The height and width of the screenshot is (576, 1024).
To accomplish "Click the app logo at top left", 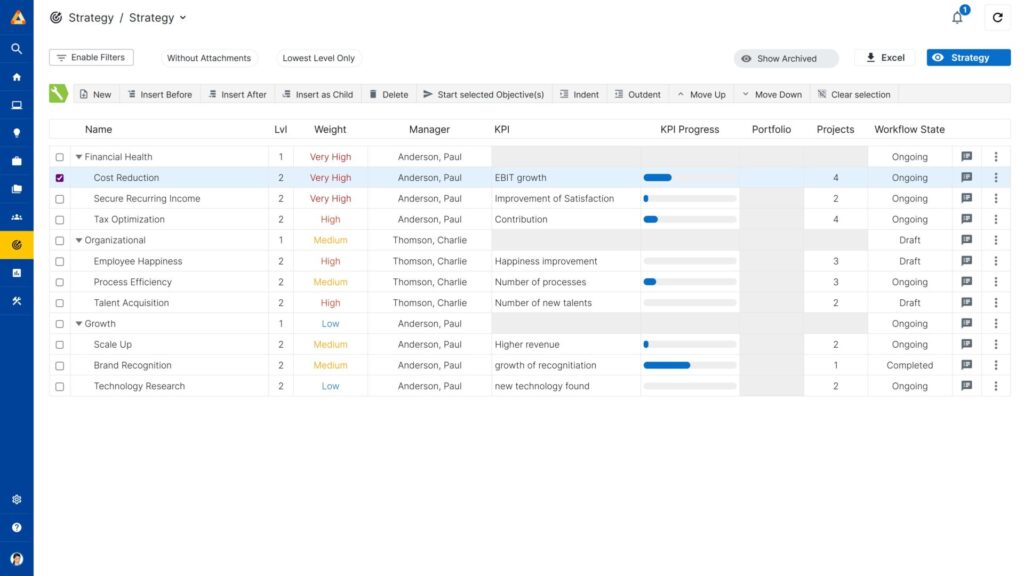I will [18, 17].
